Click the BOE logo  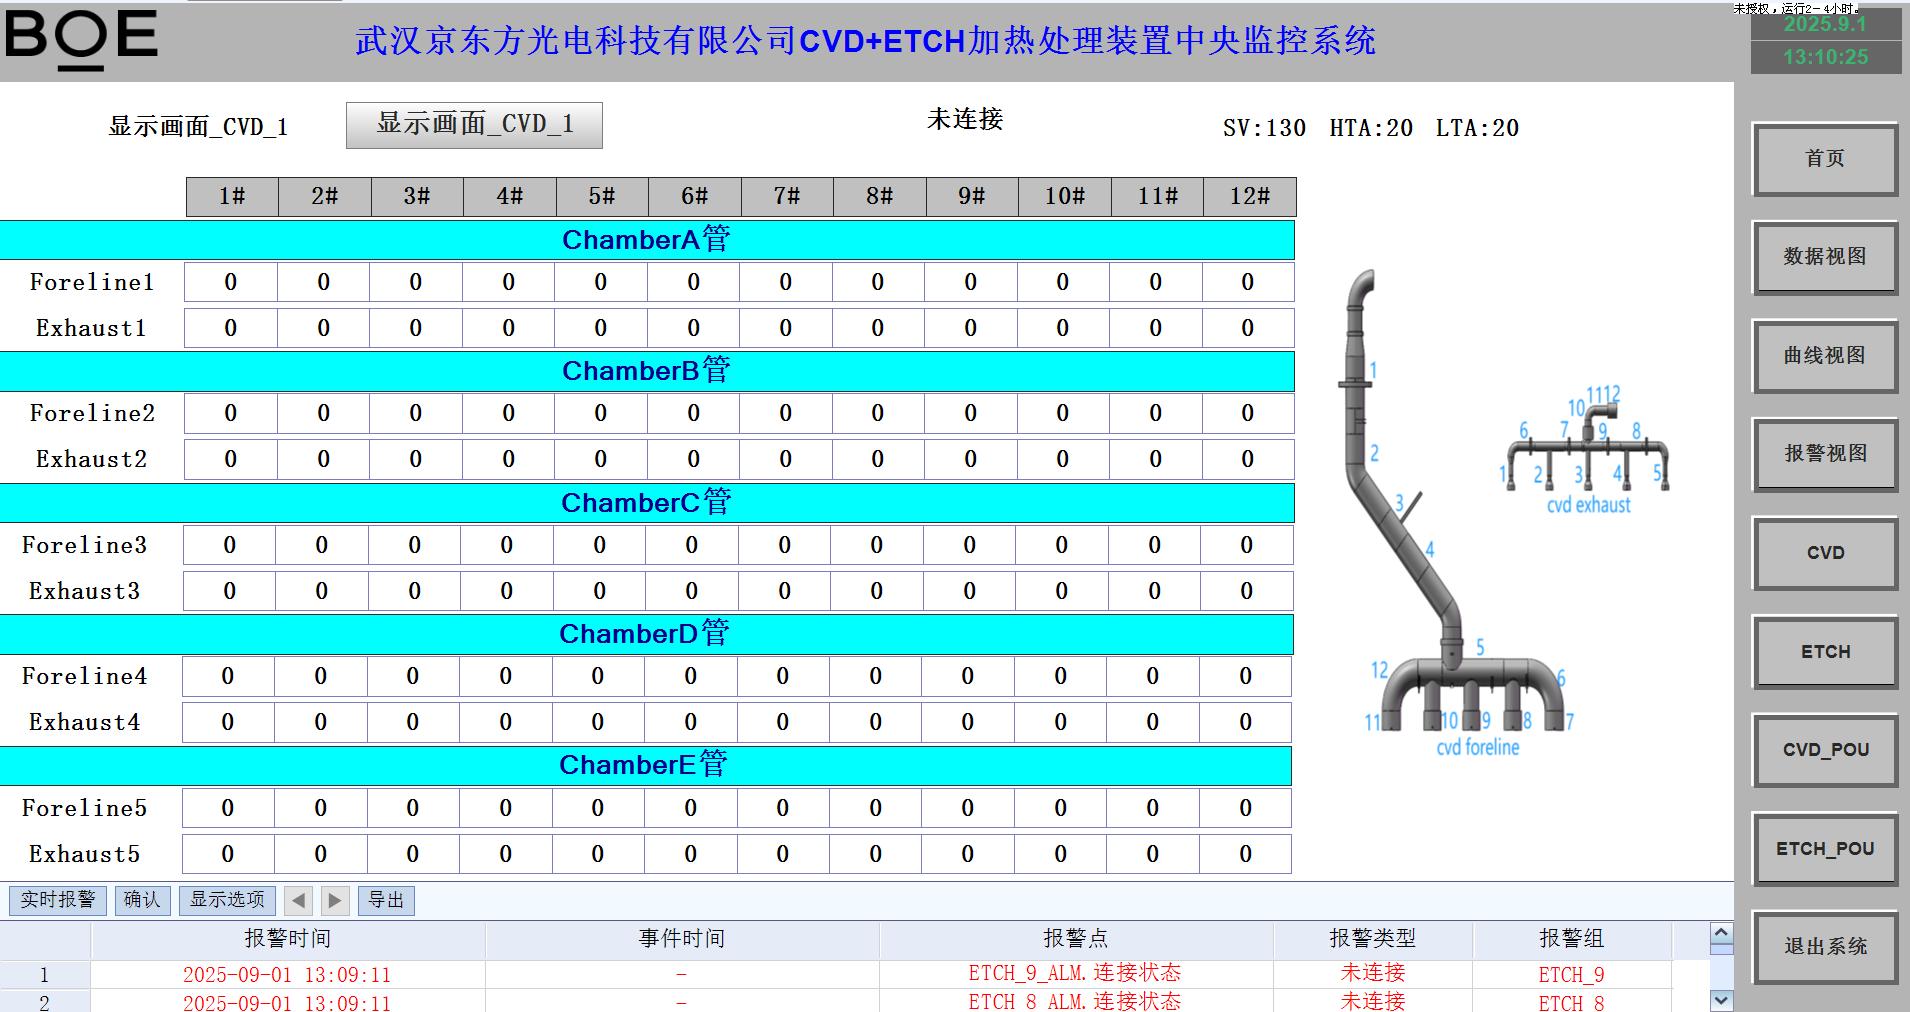pos(81,40)
